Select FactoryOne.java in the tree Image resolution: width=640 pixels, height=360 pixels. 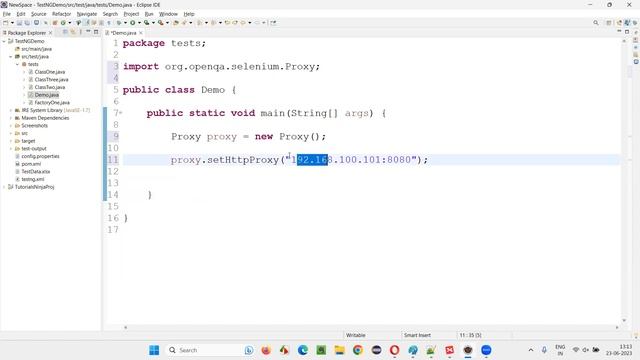pyautogui.click(x=52, y=102)
